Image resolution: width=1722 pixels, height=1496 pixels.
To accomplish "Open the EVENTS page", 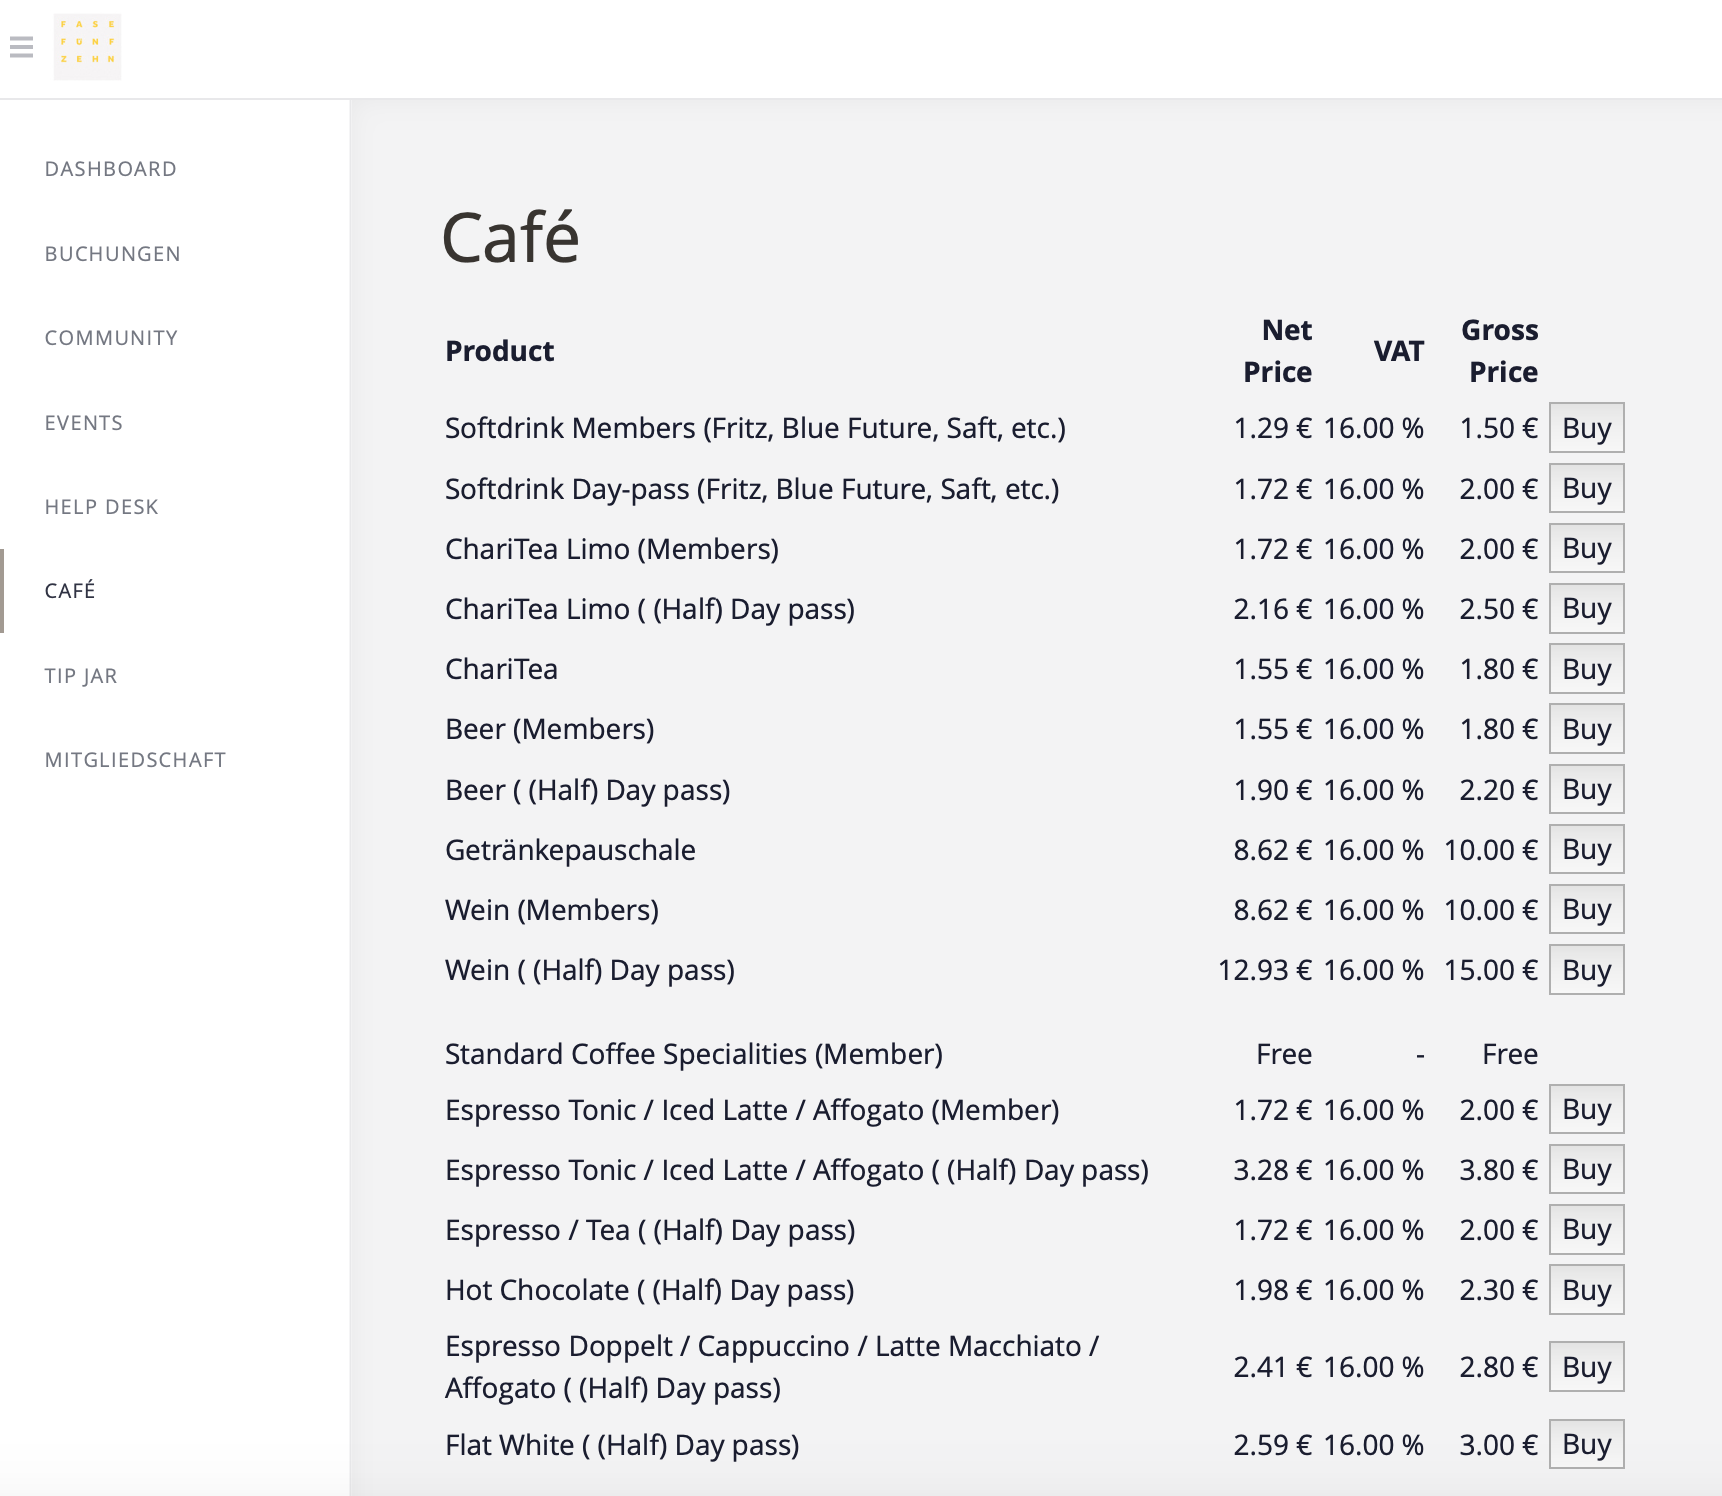I will [83, 422].
